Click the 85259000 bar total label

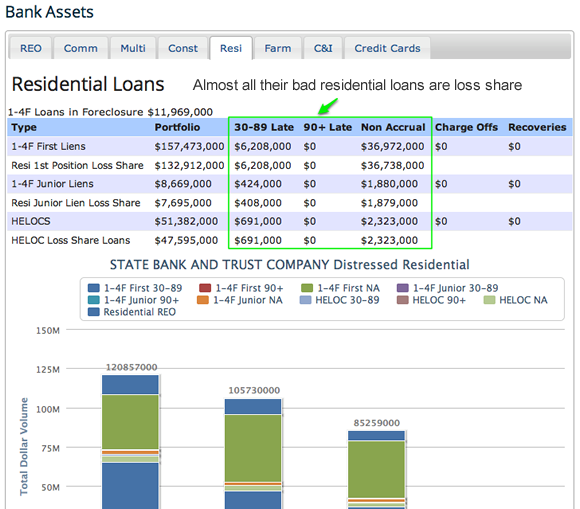click(x=377, y=423)
